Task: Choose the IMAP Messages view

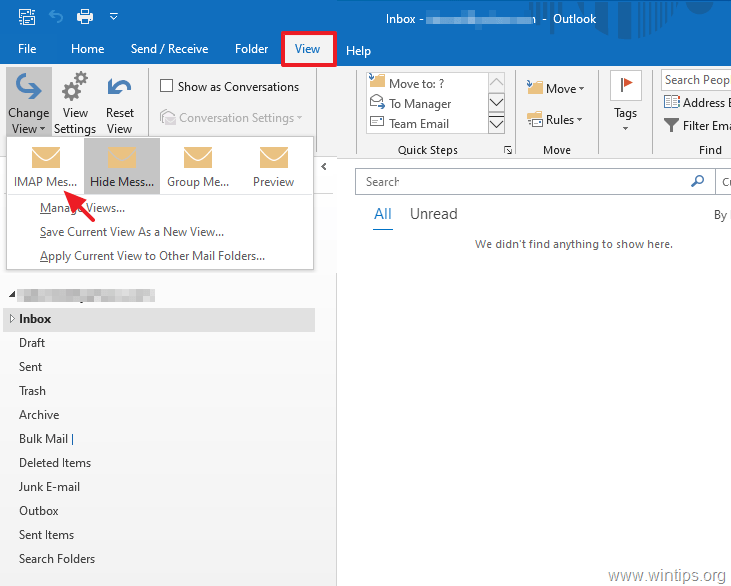Action: pos(46,166)
